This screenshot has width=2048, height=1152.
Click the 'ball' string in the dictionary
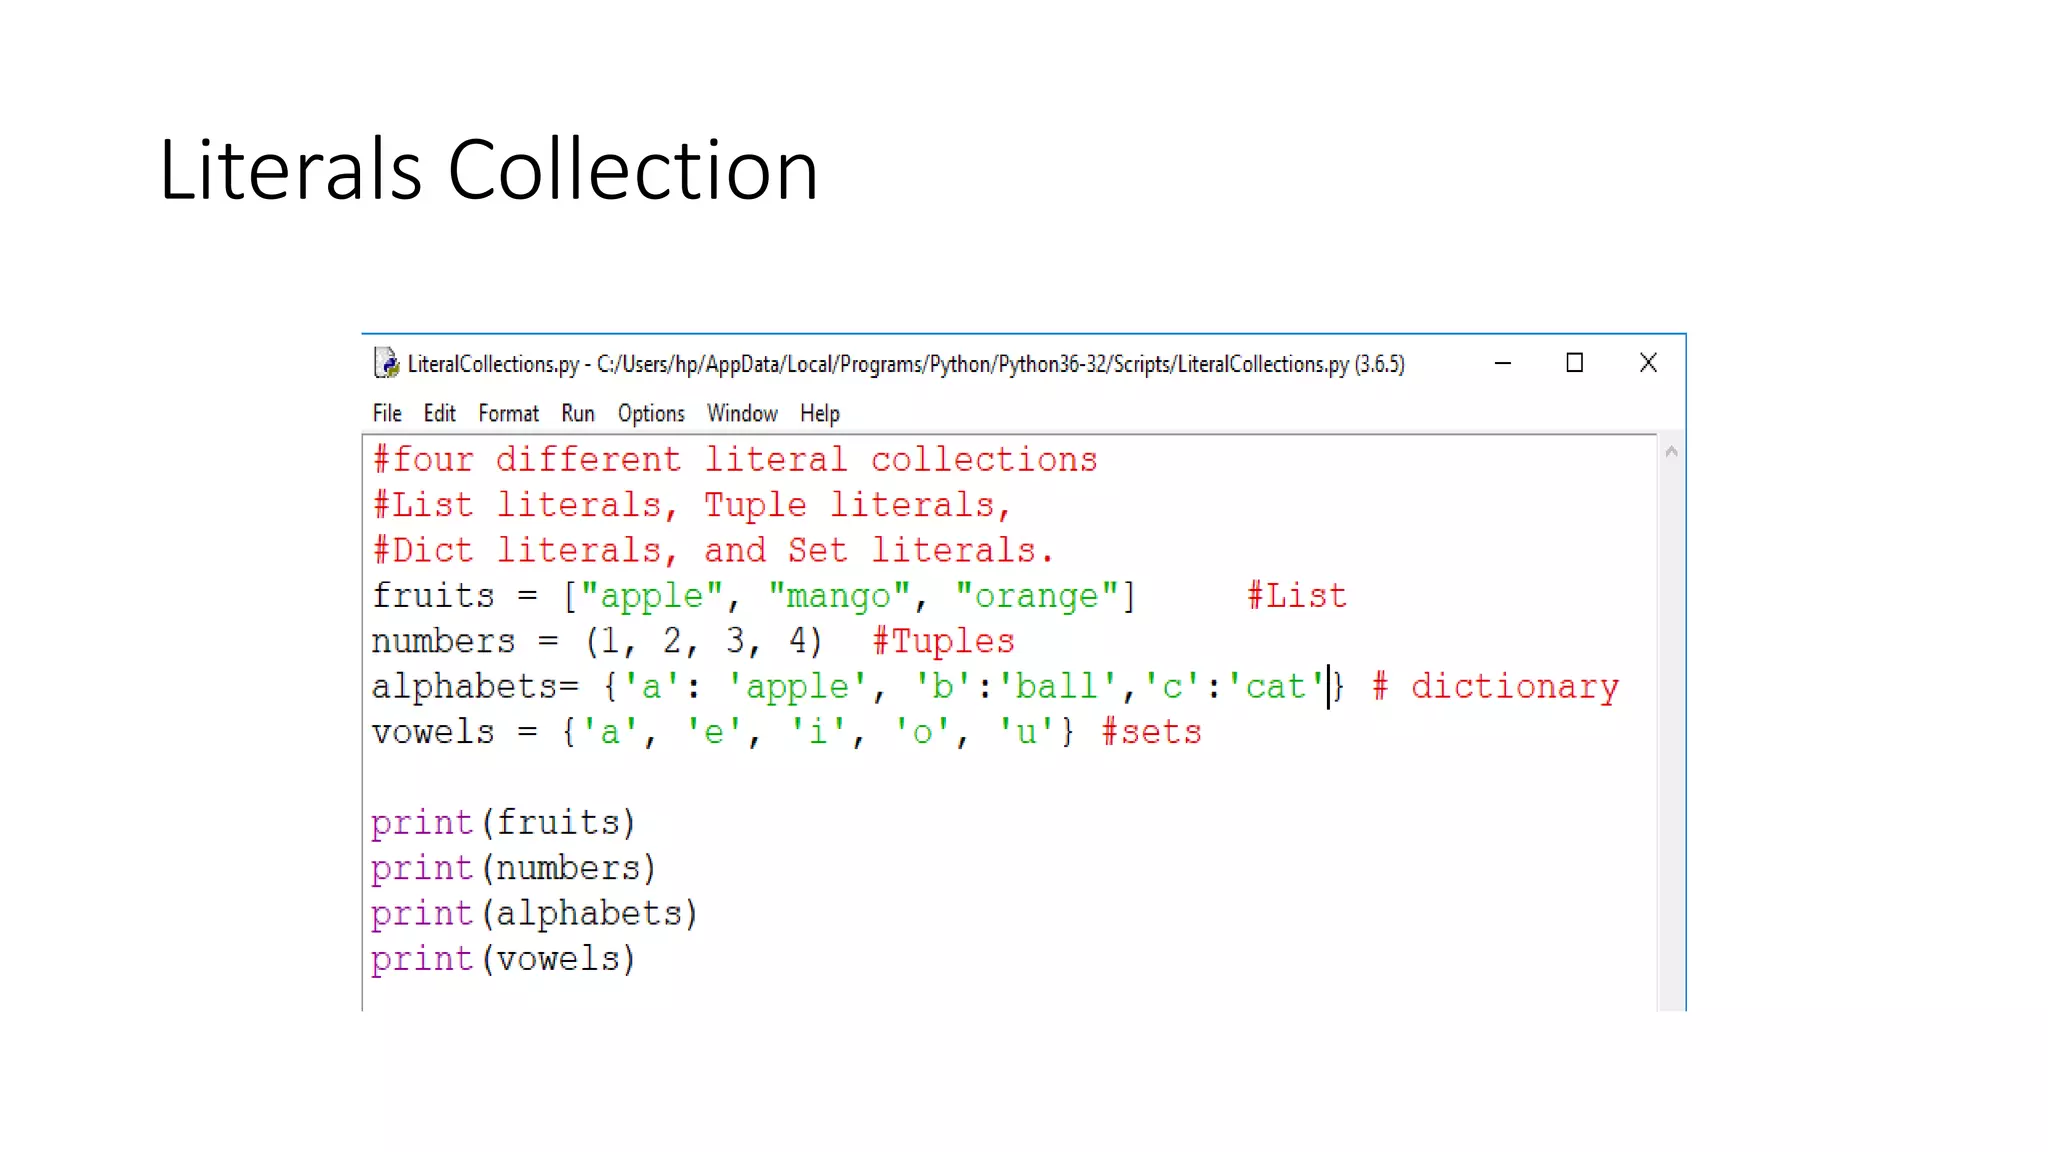[1057, 687]
